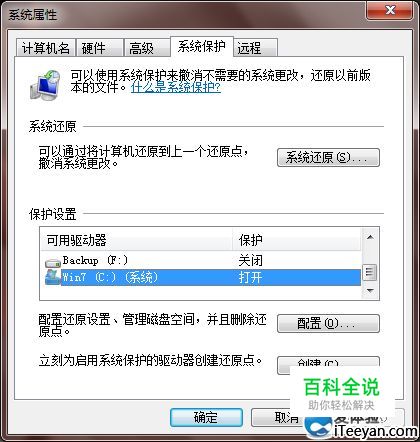The image size is (420, 442).
Task: Click the 保护 column header
Action: coord(296,240)
